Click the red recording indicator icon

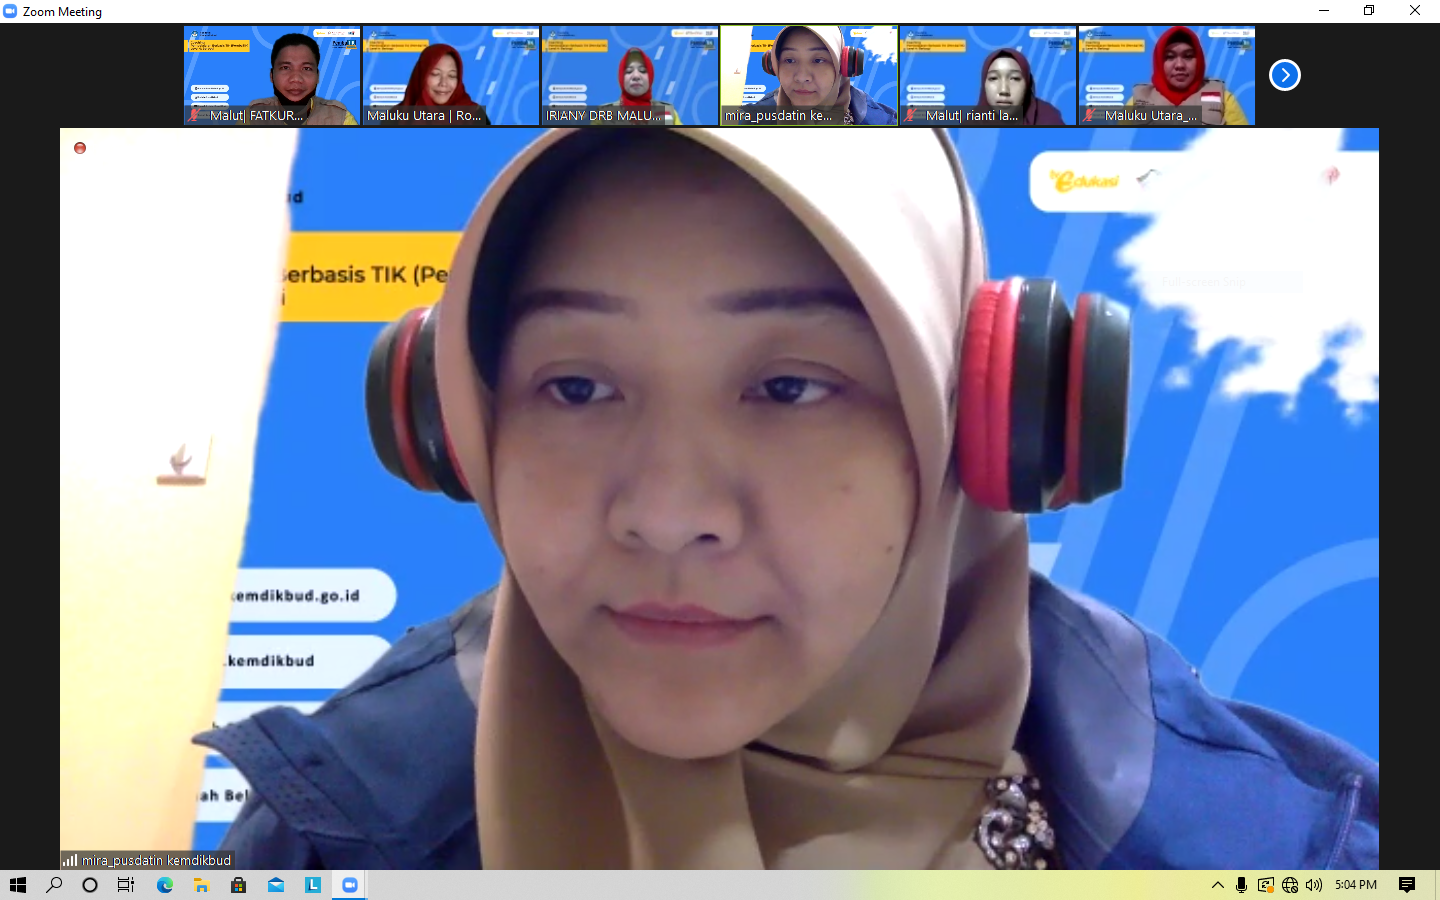tap(80, 148)
